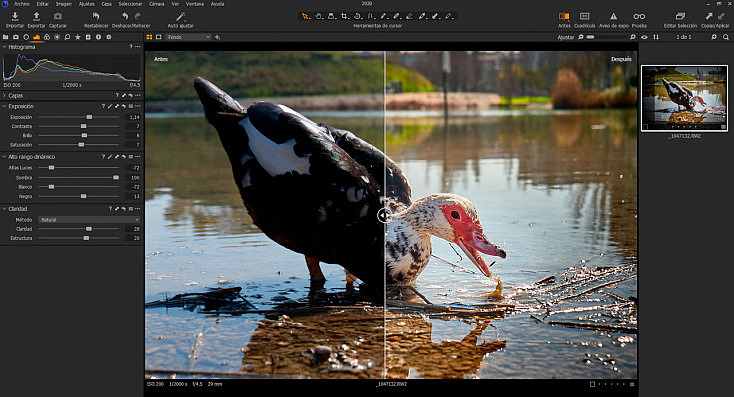Open the Capa menu
734x397 pixels.
(x=107, y=4)
